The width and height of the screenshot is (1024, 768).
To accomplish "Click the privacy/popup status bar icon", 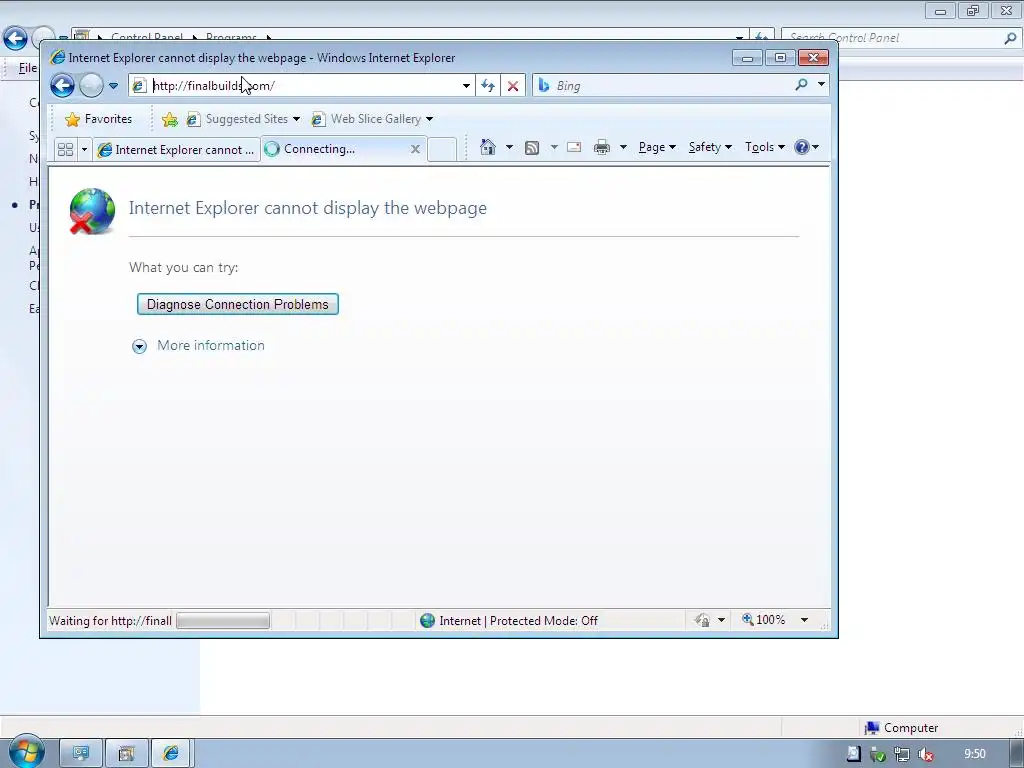I will pos(703,620).
